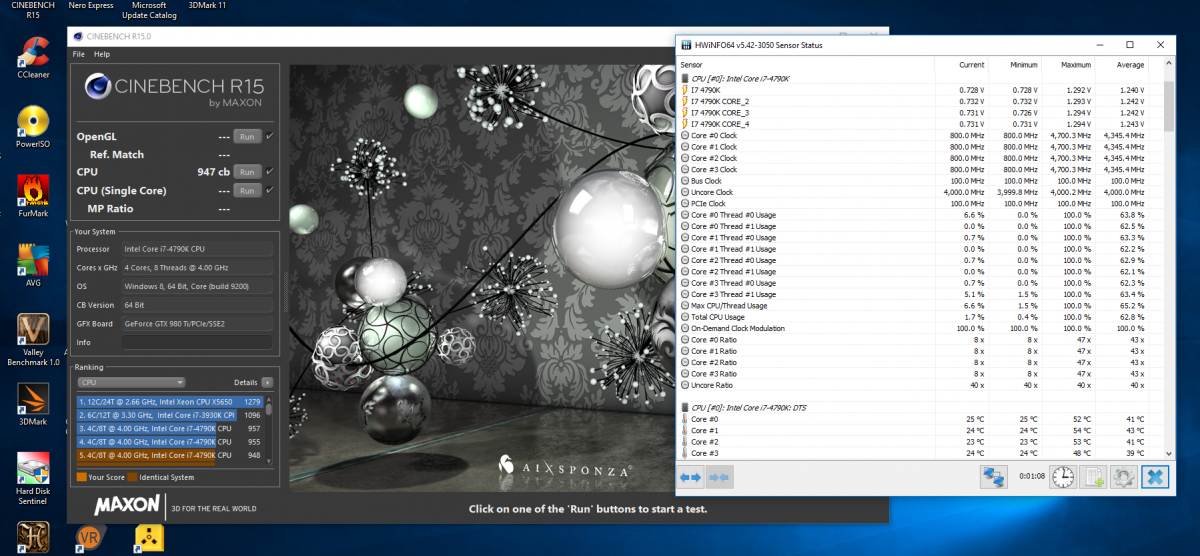Screen dimensions: 1200x556
Task: Select Core #1 Thread #0 Usage row
Action: 912,238
